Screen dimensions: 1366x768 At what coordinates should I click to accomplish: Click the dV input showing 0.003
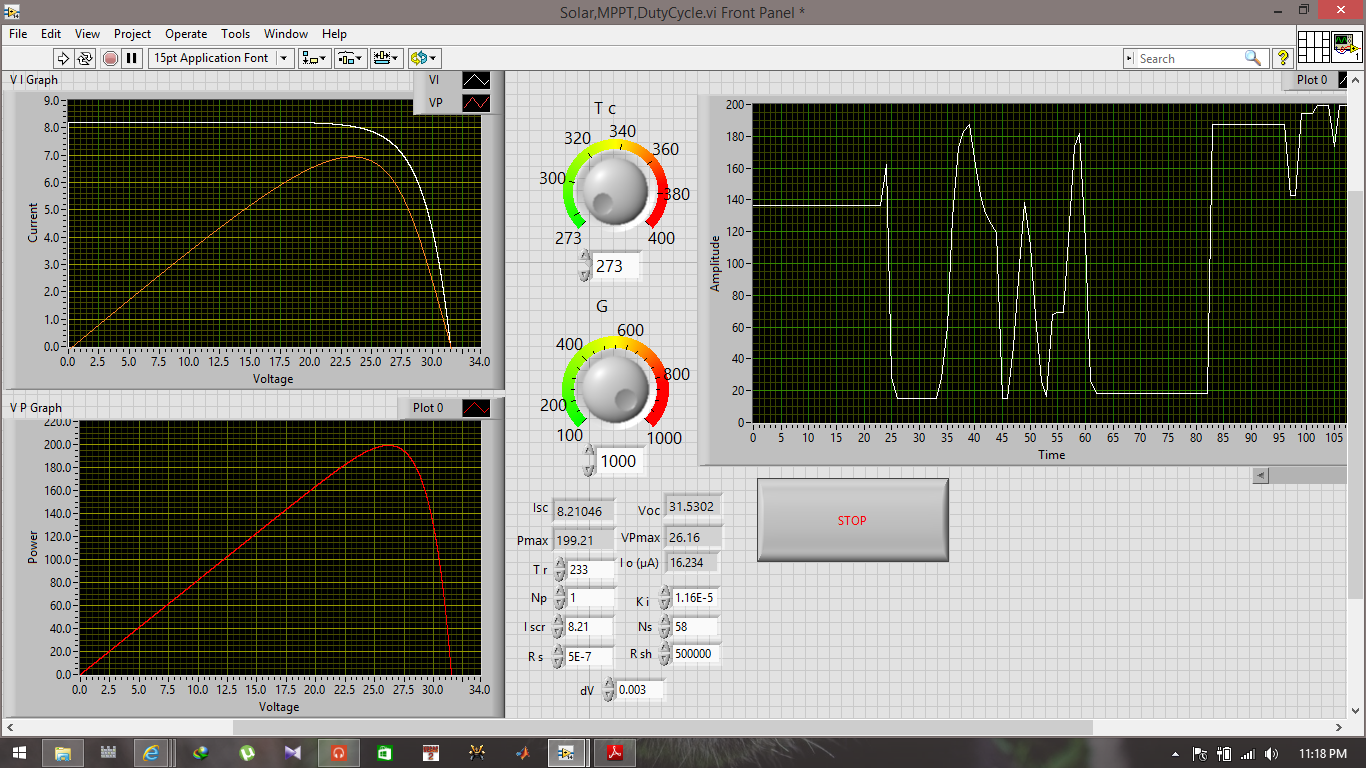click(x=640, y=690)
